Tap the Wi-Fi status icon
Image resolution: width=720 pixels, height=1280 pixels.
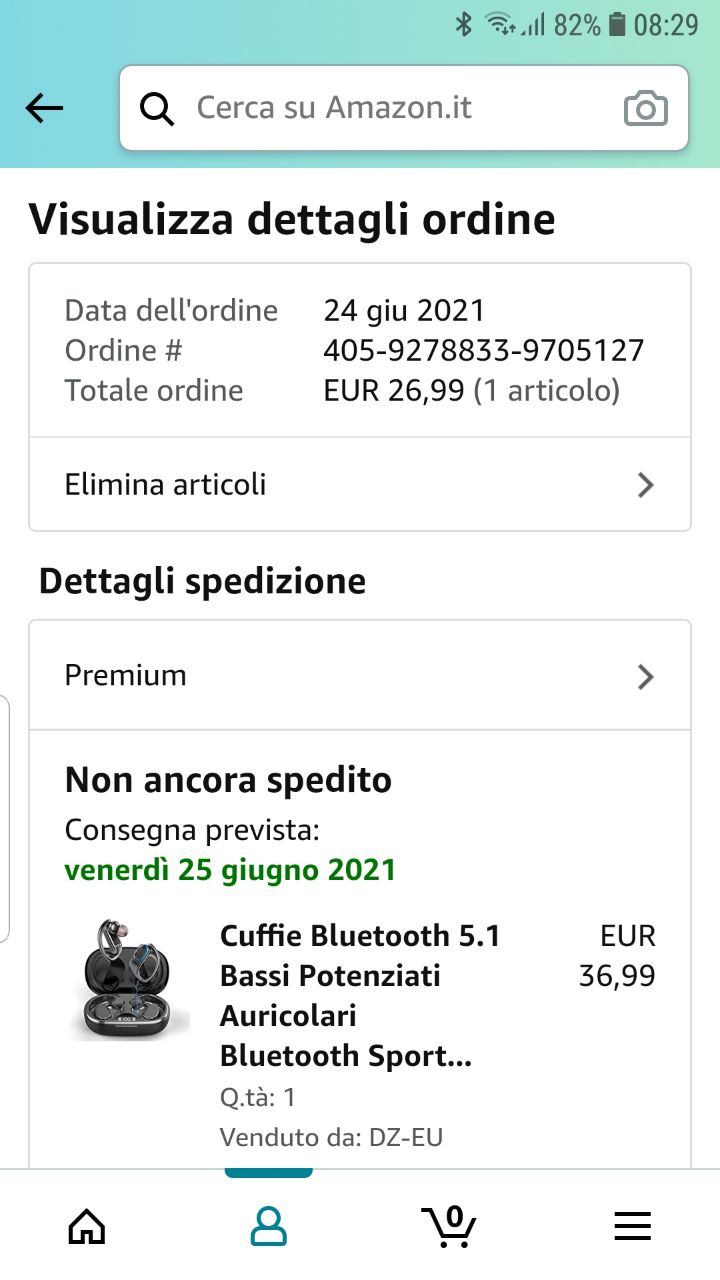click(501, 24)
